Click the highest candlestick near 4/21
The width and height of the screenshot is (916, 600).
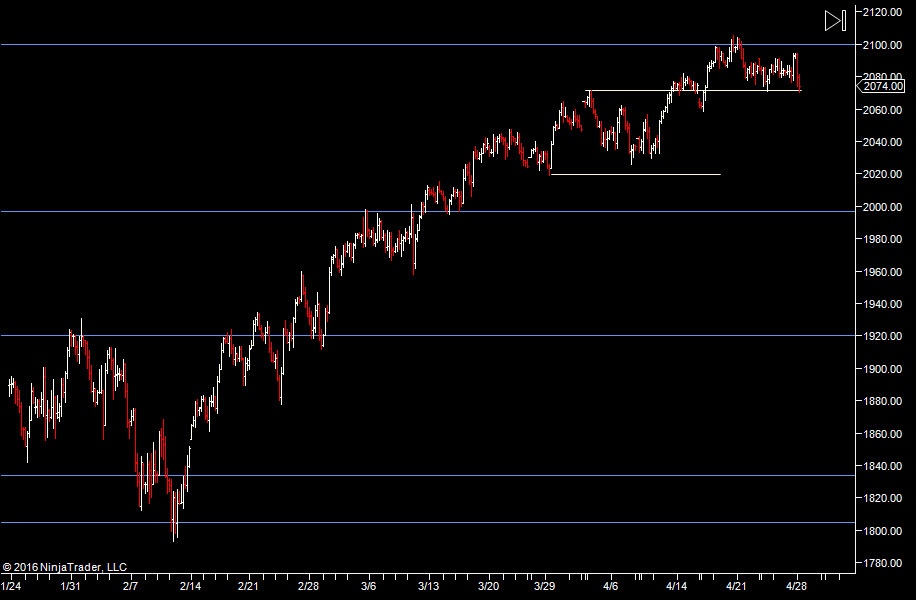pos(736,43)
